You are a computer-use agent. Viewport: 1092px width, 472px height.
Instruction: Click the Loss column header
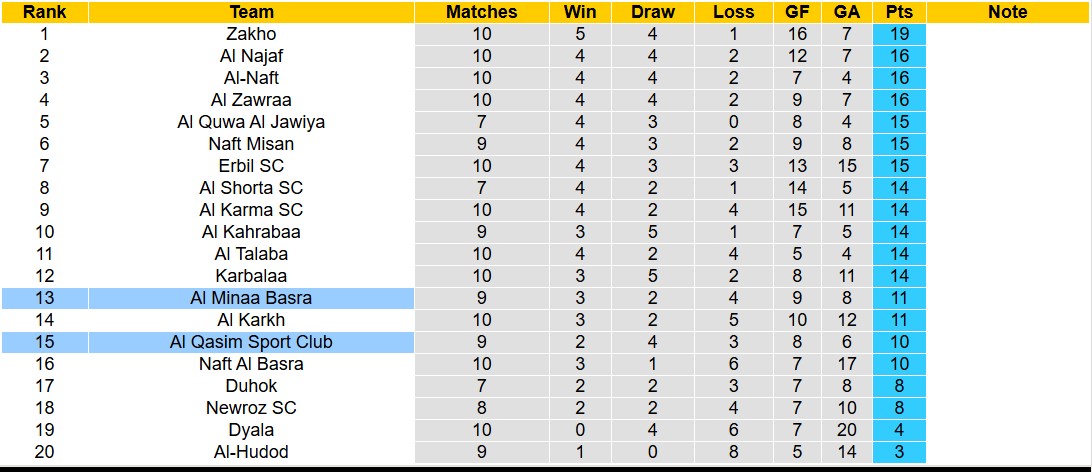[x=734, y=12]
